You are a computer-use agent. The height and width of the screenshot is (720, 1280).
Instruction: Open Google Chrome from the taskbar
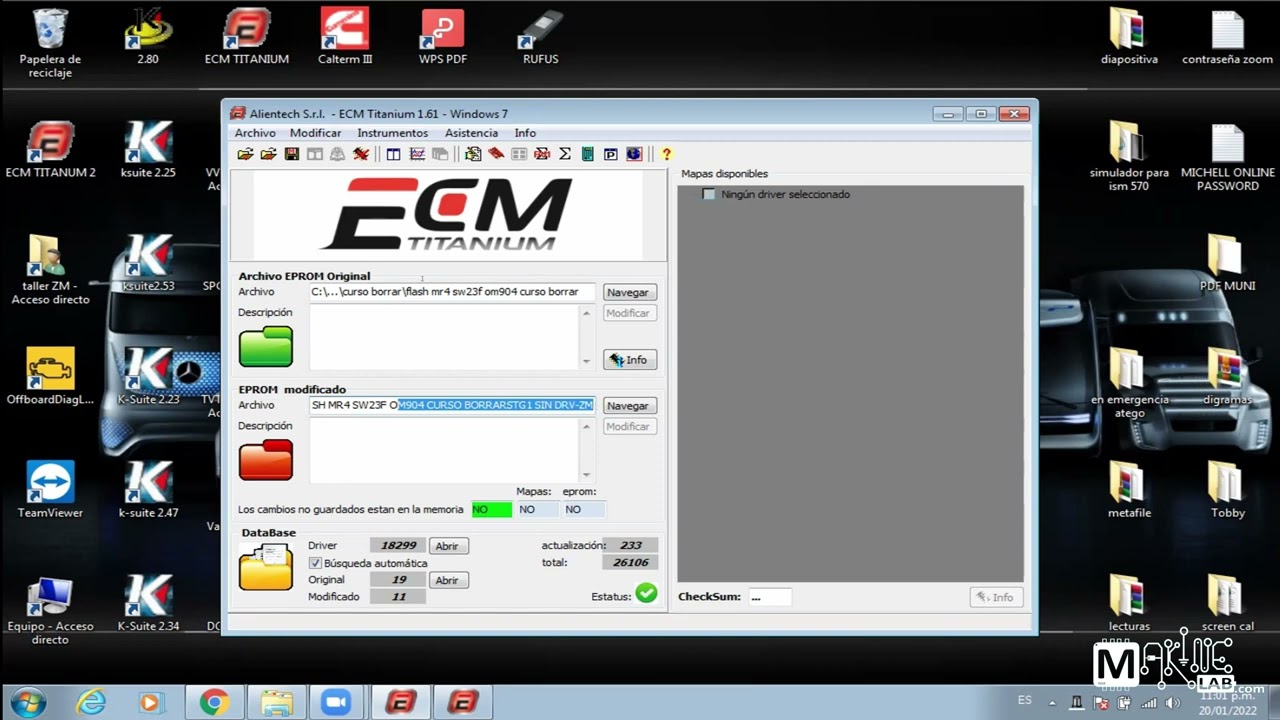(213, 703)
